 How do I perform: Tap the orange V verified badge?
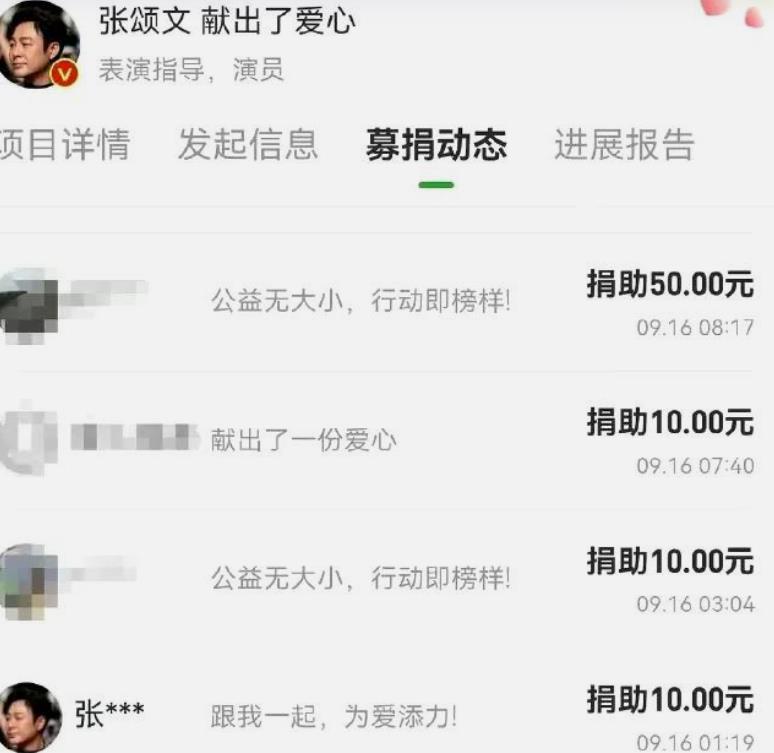pyautogui.click(x=65, y=75)
